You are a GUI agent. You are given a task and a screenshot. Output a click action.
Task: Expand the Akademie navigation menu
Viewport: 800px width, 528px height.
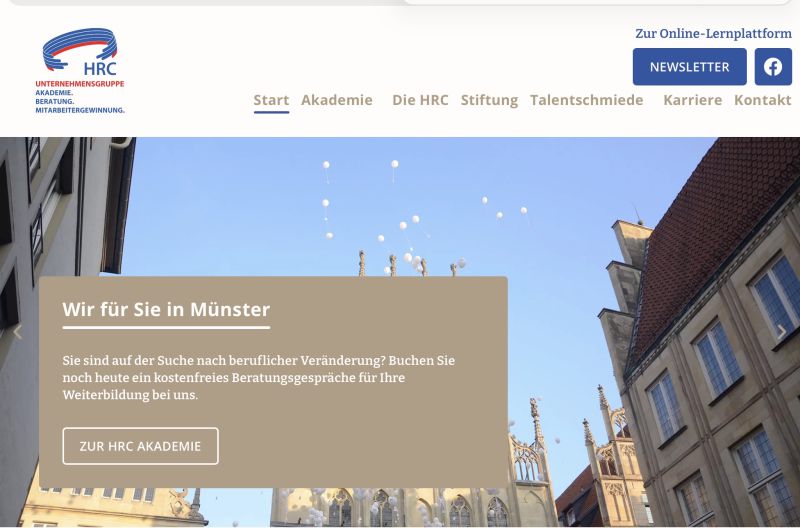pyautogui.click(x=337, y=100)
